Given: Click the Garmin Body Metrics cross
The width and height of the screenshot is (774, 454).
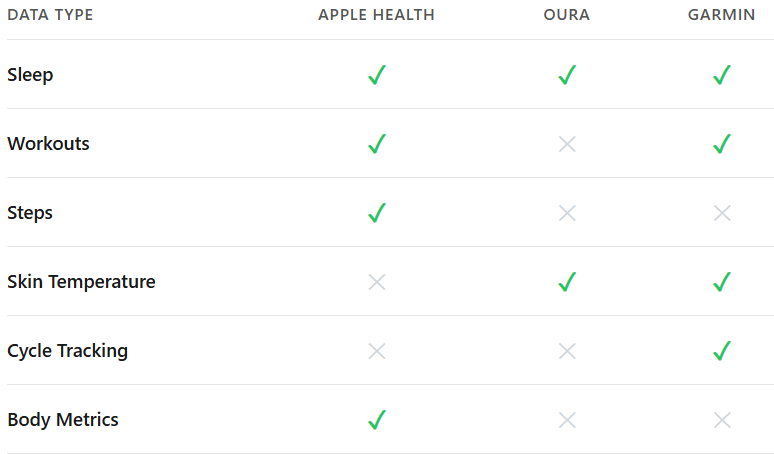Looking at the screenshot, I should pyautogui.click(x=722, y=420).
